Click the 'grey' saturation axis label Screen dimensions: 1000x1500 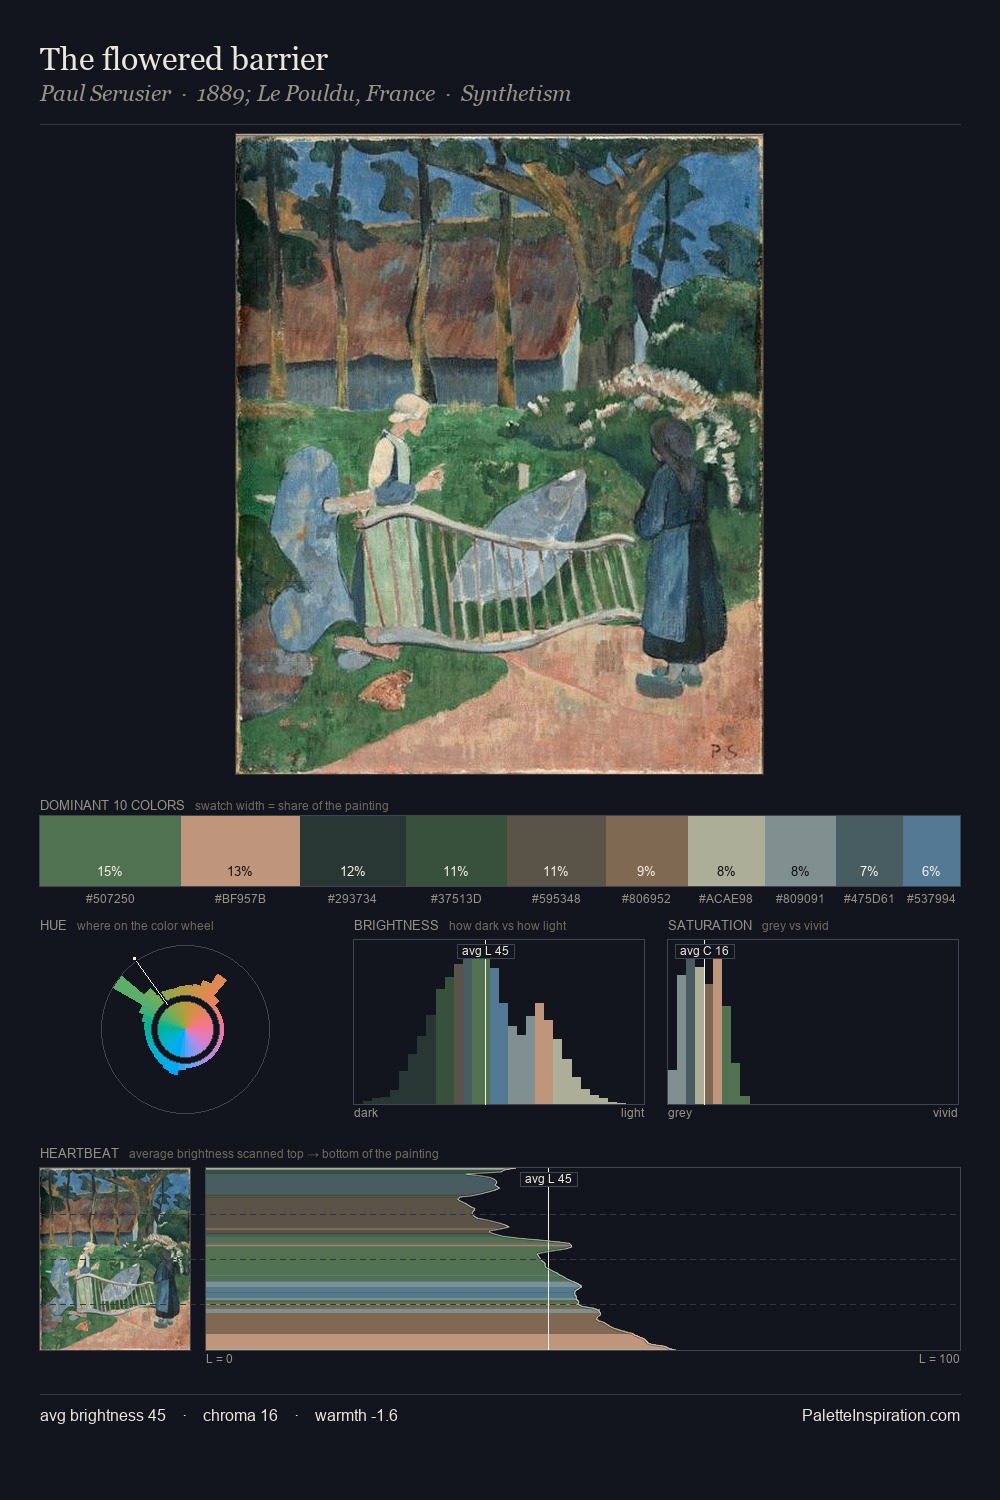tap(680, 1113)
